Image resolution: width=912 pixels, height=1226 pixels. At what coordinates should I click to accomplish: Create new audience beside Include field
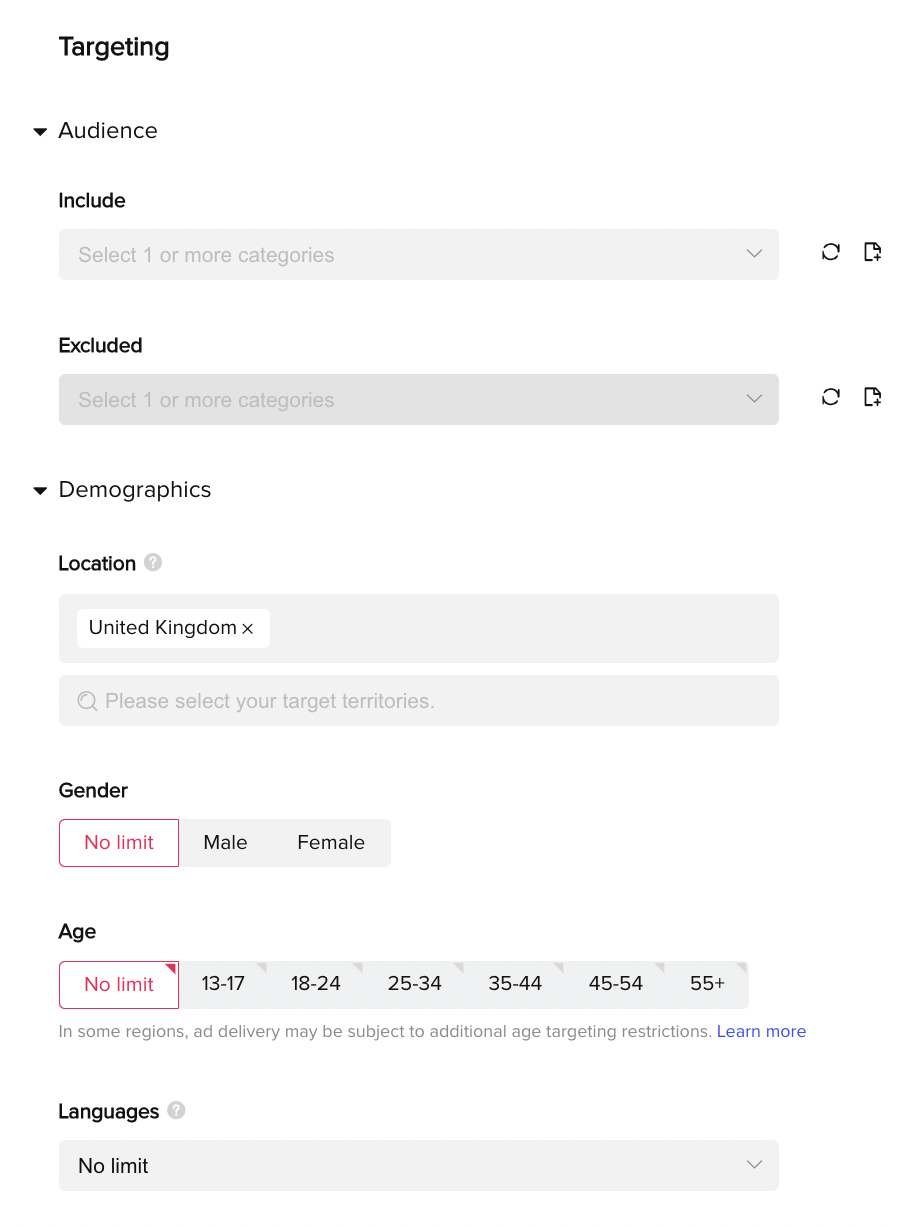pos(872,252)
